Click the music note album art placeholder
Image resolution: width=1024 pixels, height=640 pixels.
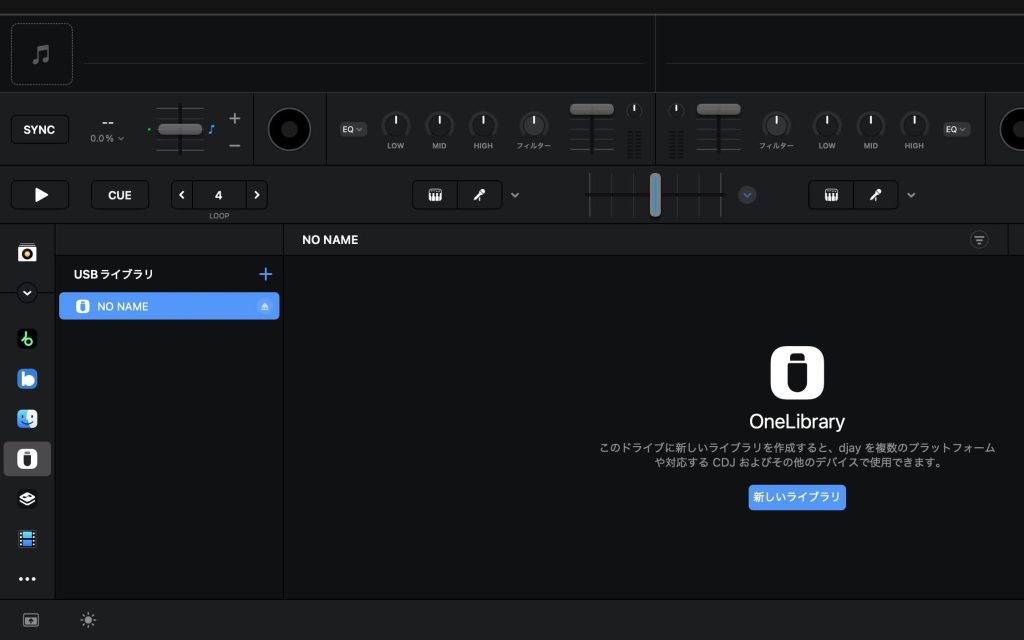(x=41, y=54)
